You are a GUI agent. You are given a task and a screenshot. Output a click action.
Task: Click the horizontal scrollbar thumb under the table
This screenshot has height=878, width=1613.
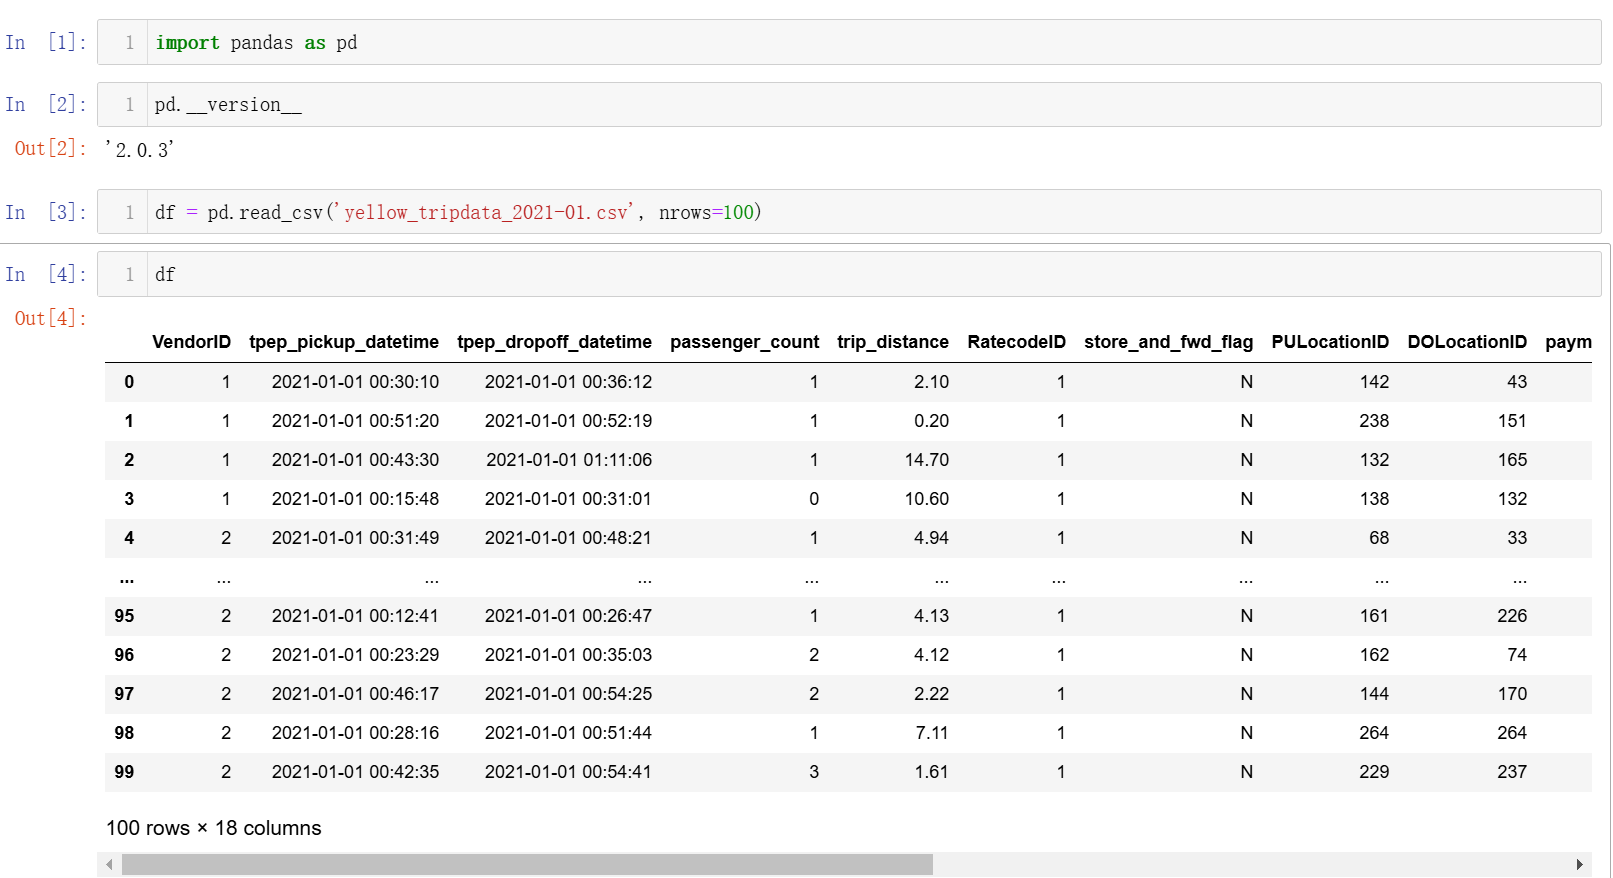tap(527, 864)
